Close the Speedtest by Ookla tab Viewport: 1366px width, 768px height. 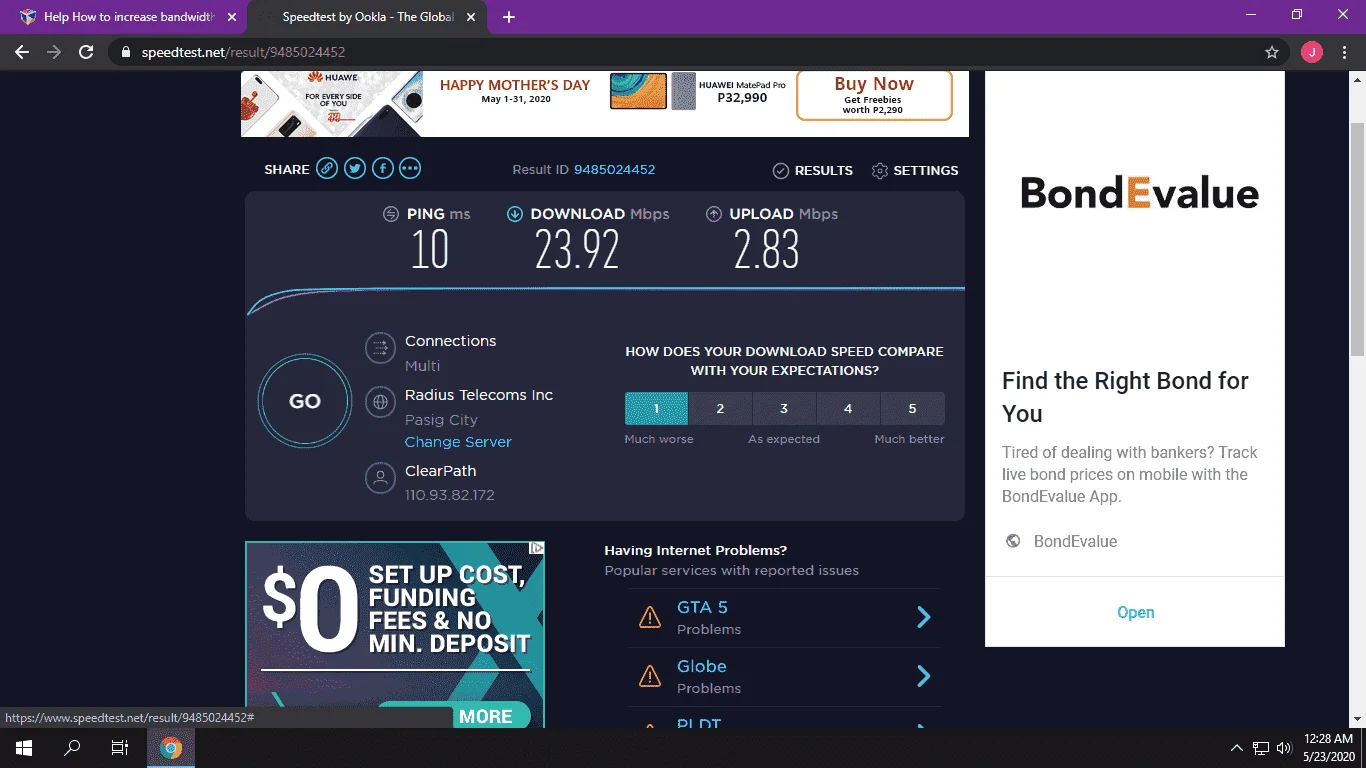click(x=473, y=17)
